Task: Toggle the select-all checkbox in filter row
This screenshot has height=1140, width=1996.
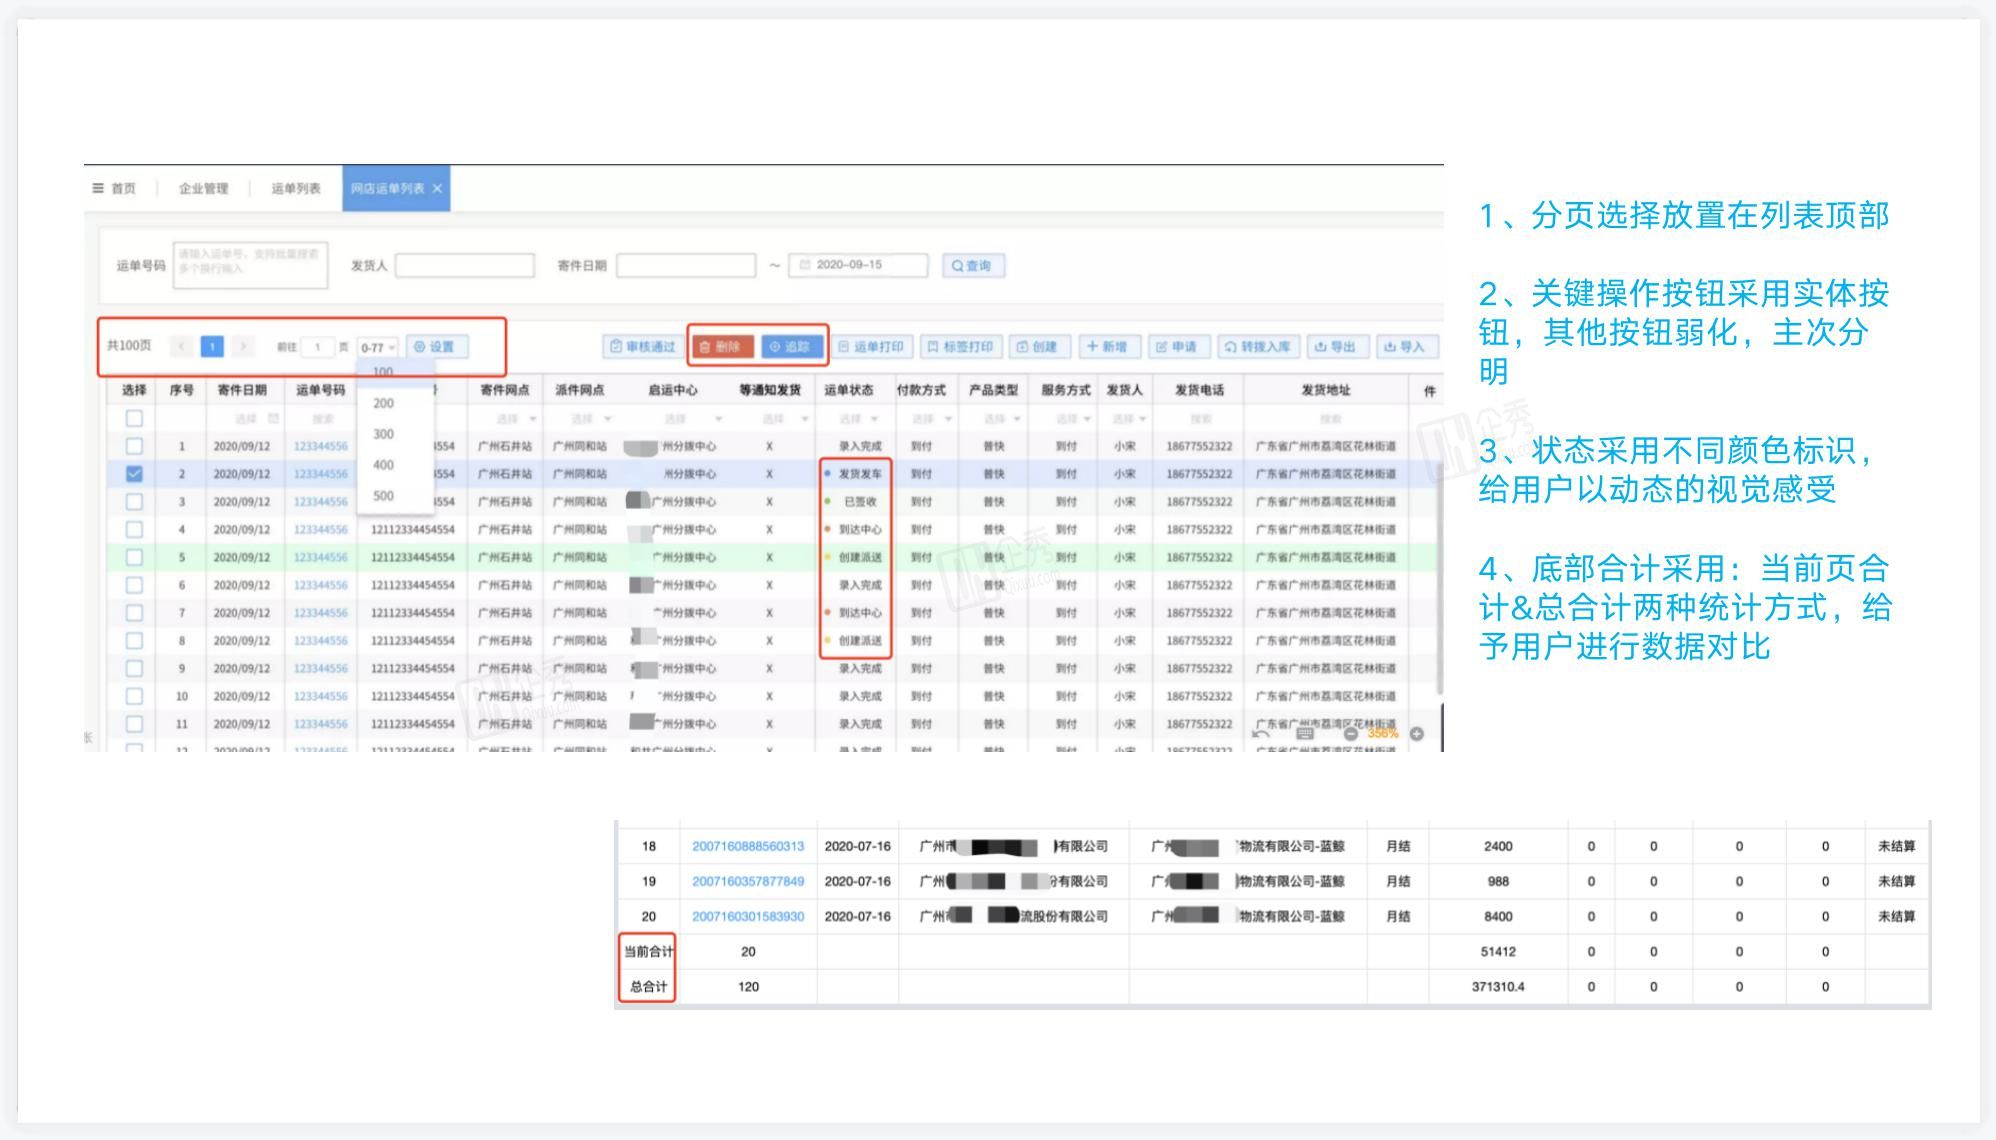Action: [x=134, y=418]
